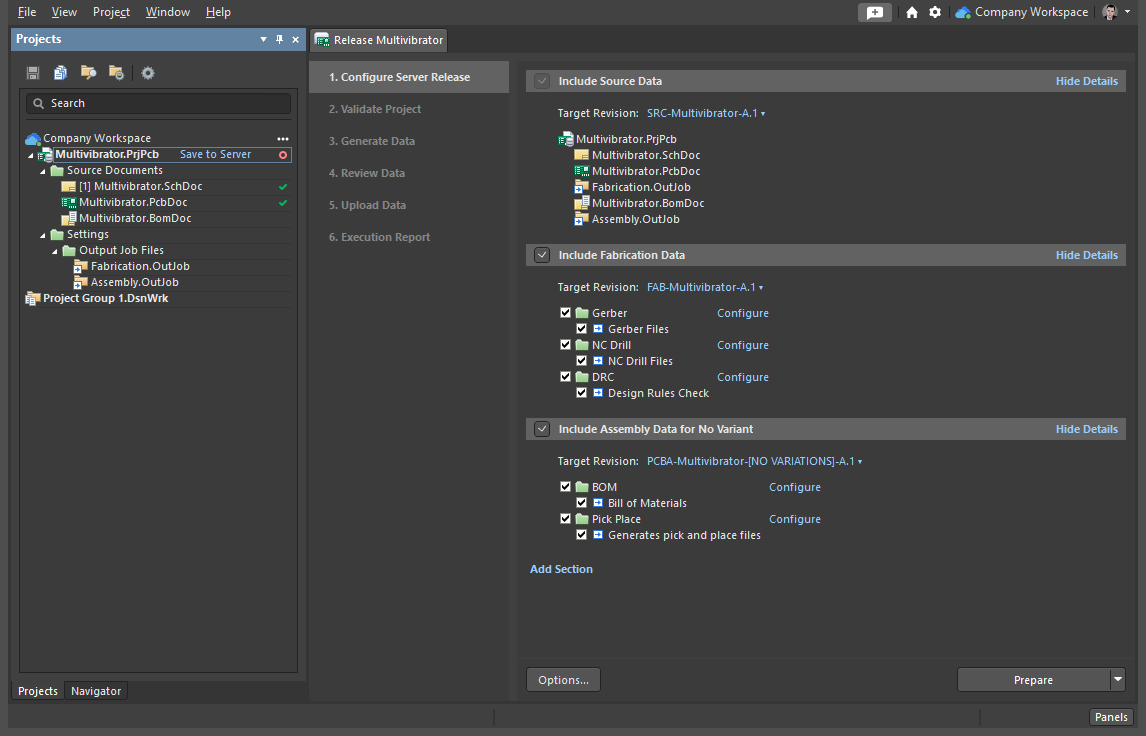
Task: Uncheck the Gerber folder checkbox
Action: click(566, 313)
